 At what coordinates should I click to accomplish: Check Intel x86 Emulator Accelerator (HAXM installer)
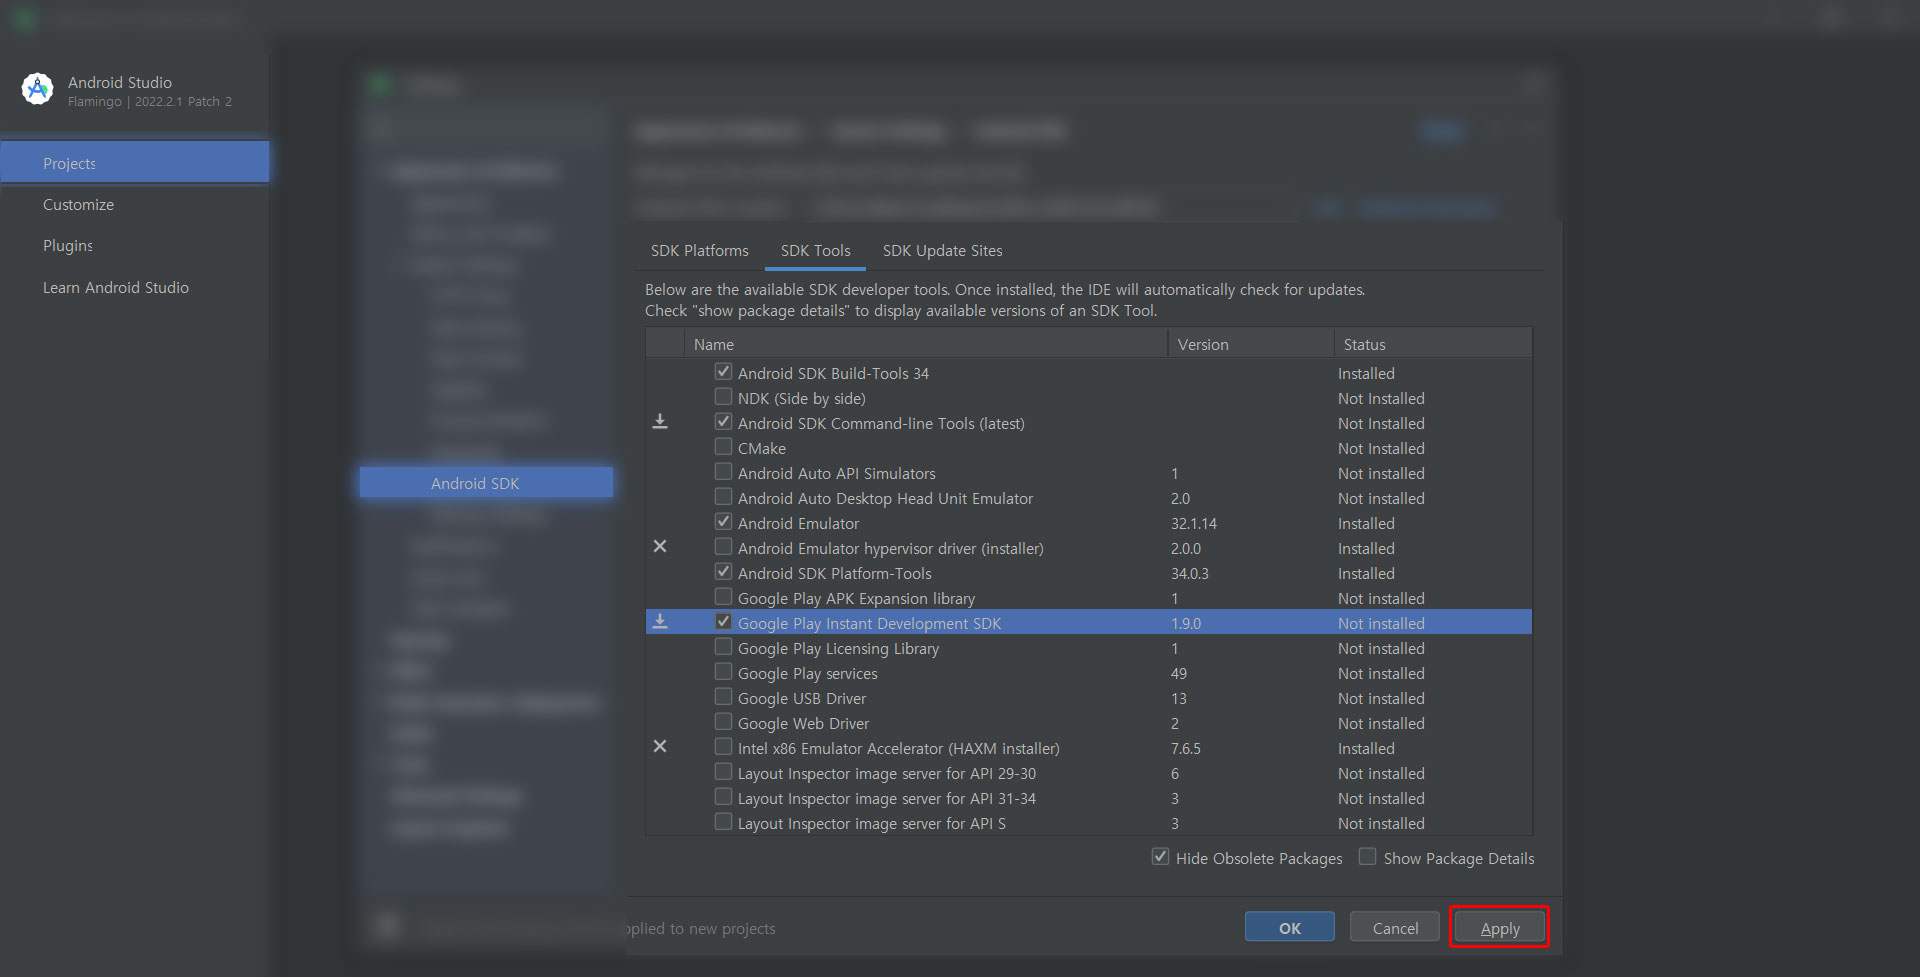723,747
